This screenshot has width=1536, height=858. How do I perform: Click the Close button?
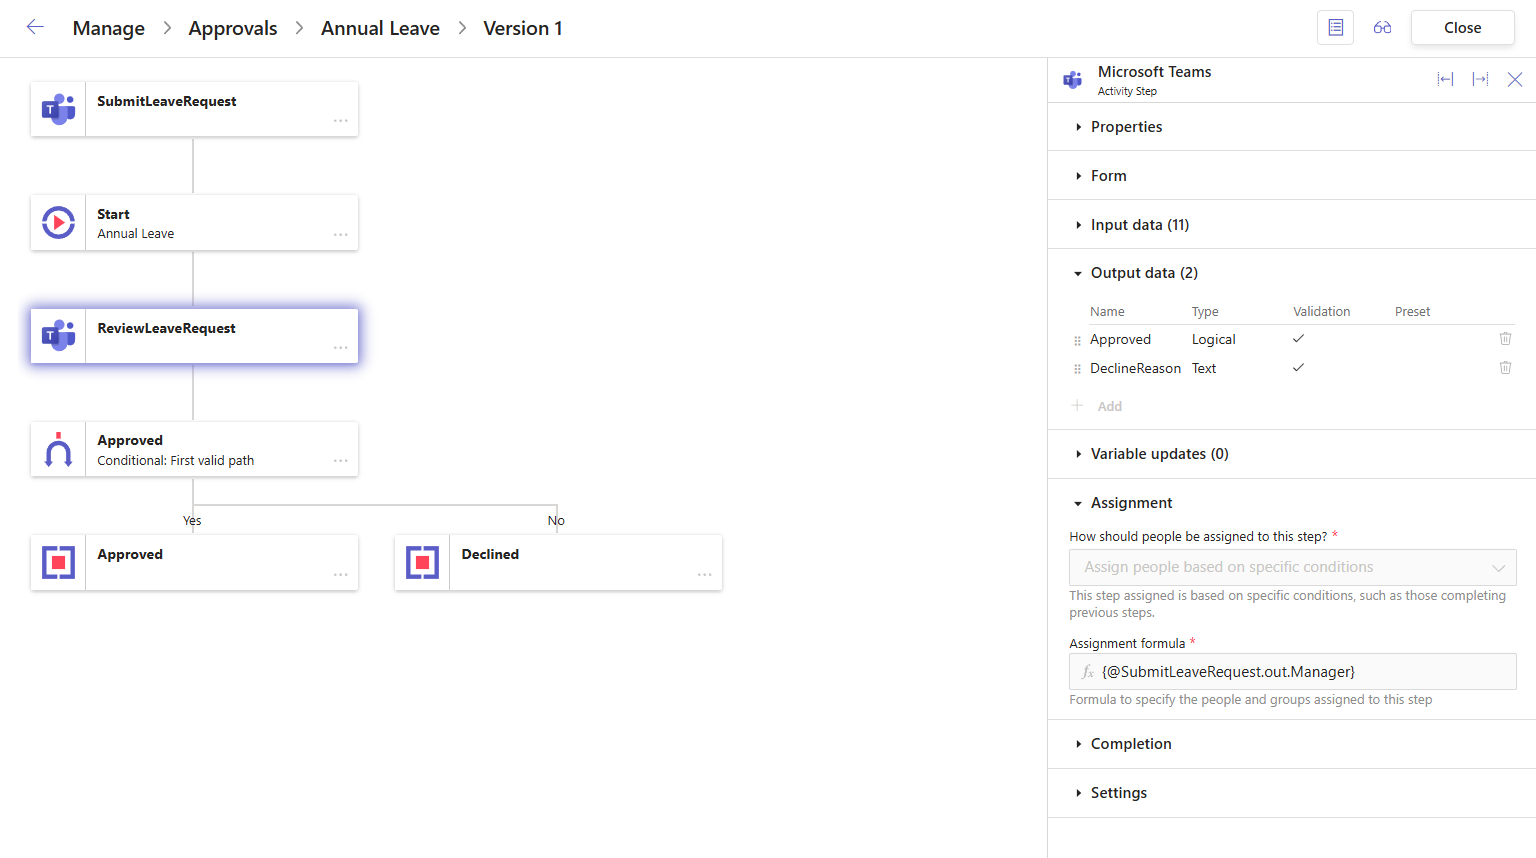1462,28
